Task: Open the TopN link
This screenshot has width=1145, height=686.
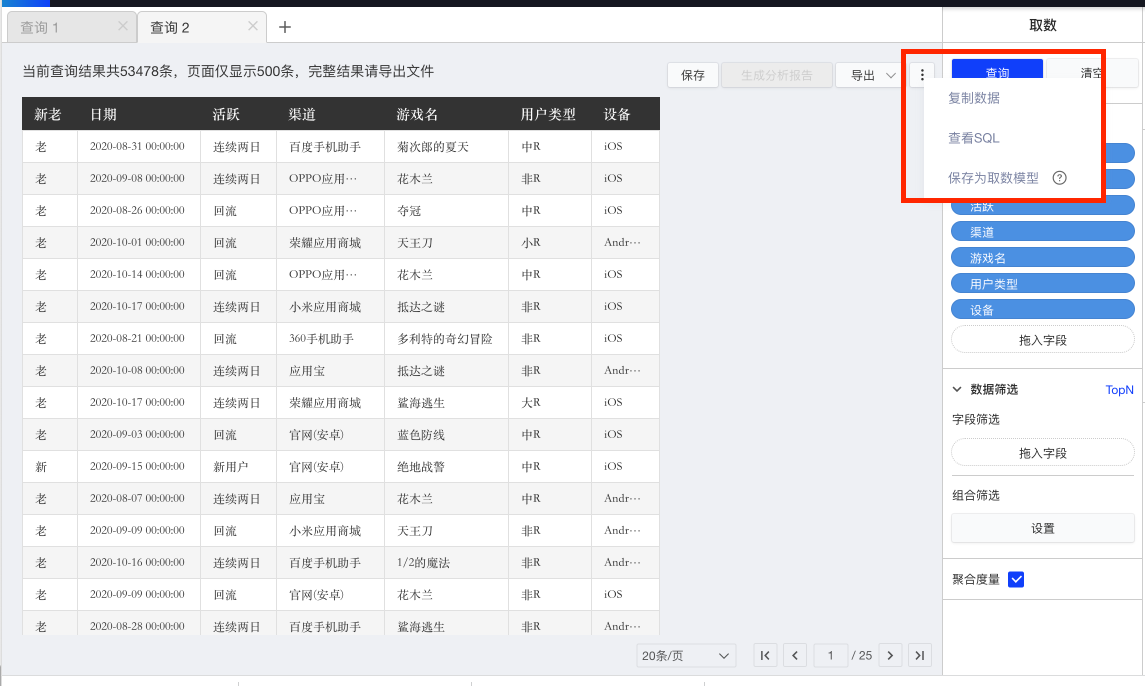Action: (x=1119, y=389)
